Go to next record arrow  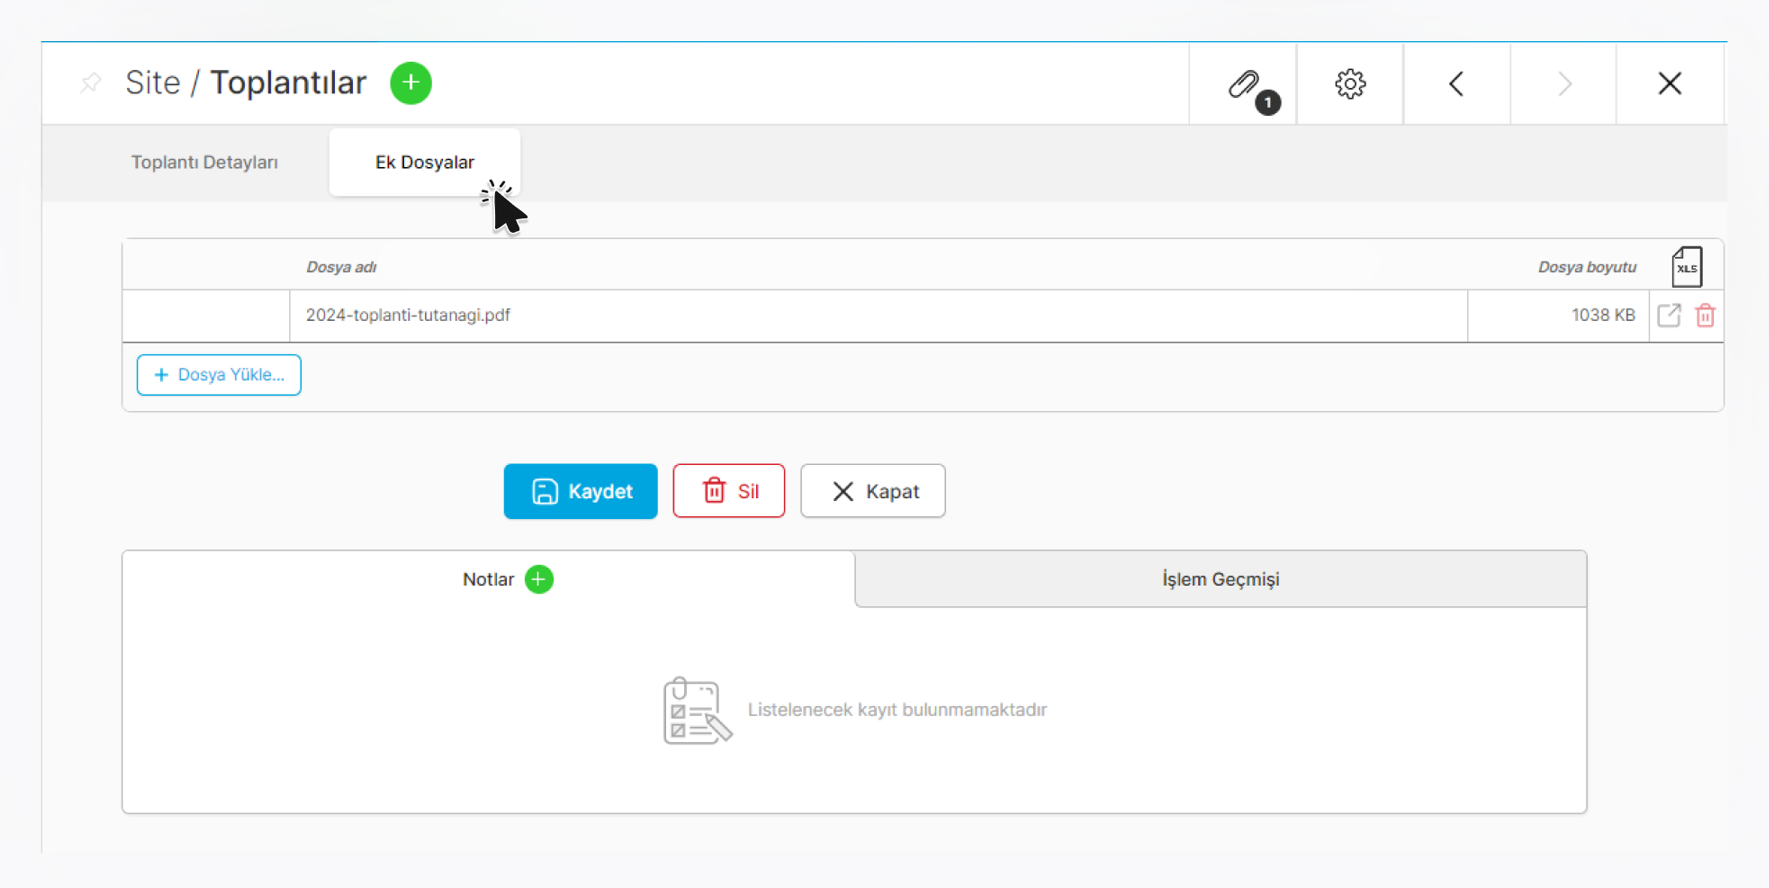tap(1564, 84)
